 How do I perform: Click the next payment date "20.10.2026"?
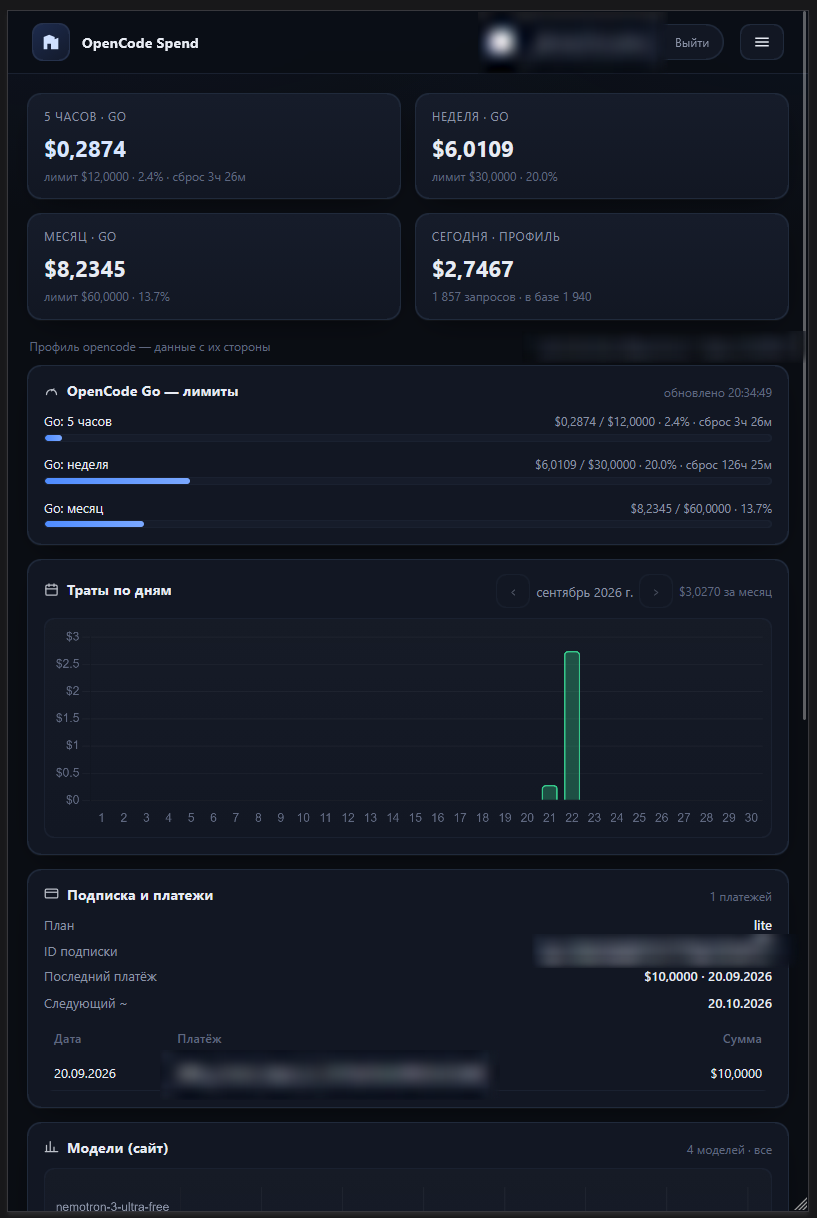740,1003
